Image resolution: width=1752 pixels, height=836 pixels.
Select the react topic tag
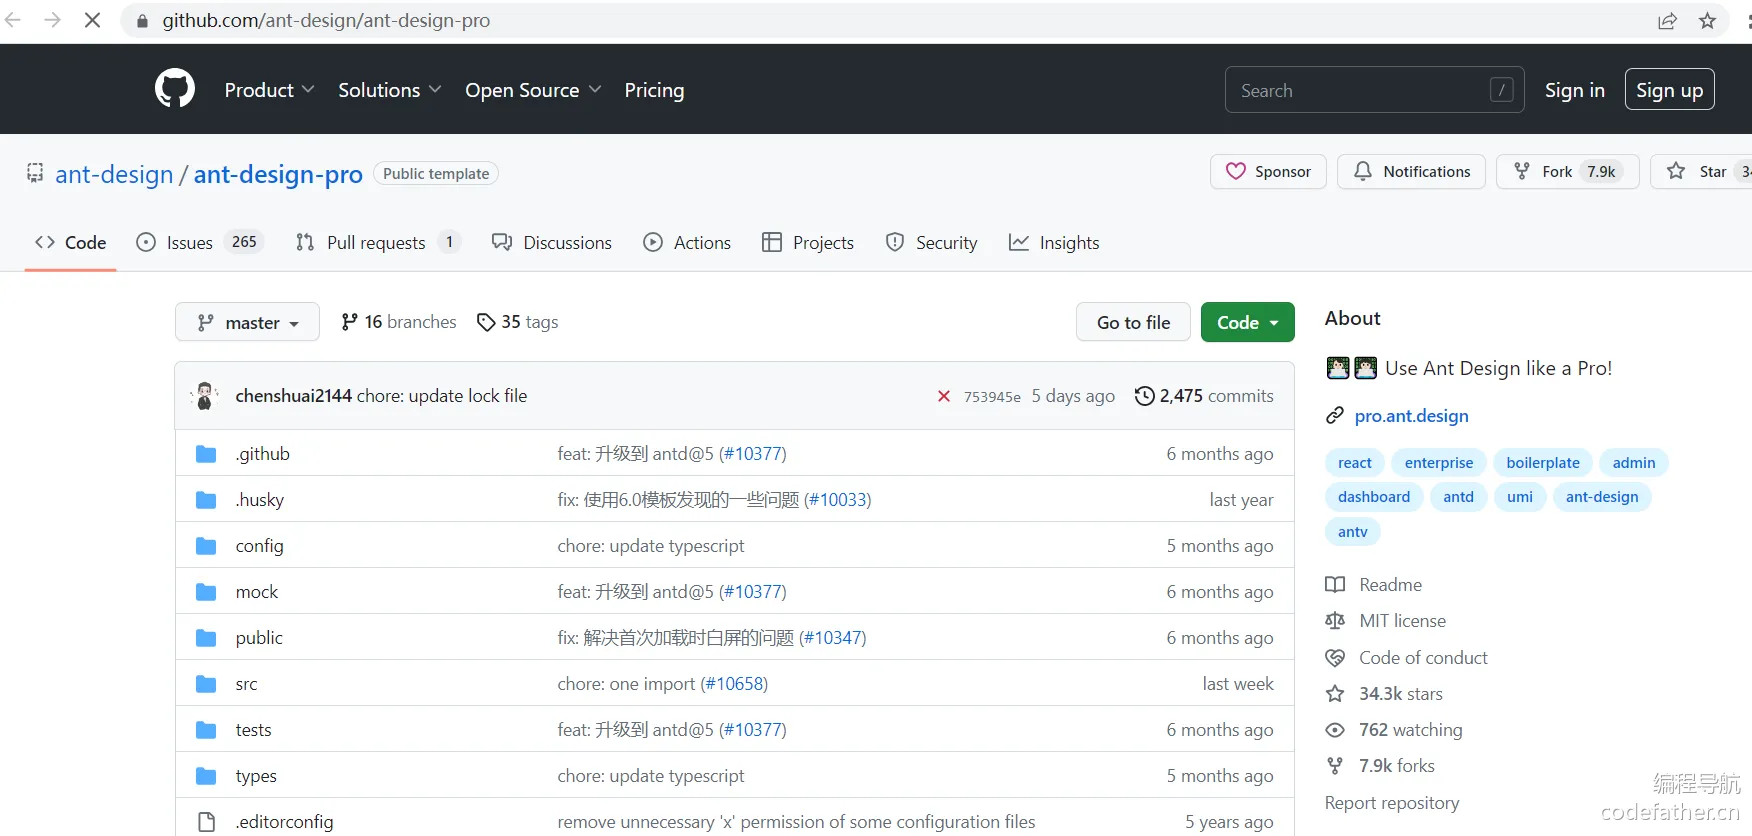pyautogui.click(x=1355, y=463)
